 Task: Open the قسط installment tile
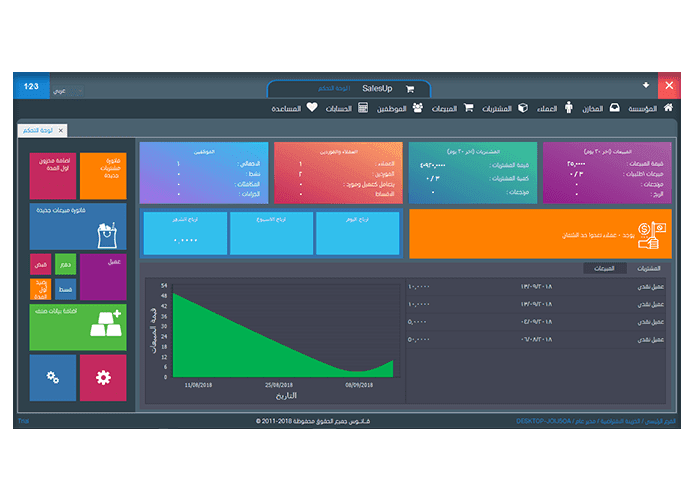[66, 289]
